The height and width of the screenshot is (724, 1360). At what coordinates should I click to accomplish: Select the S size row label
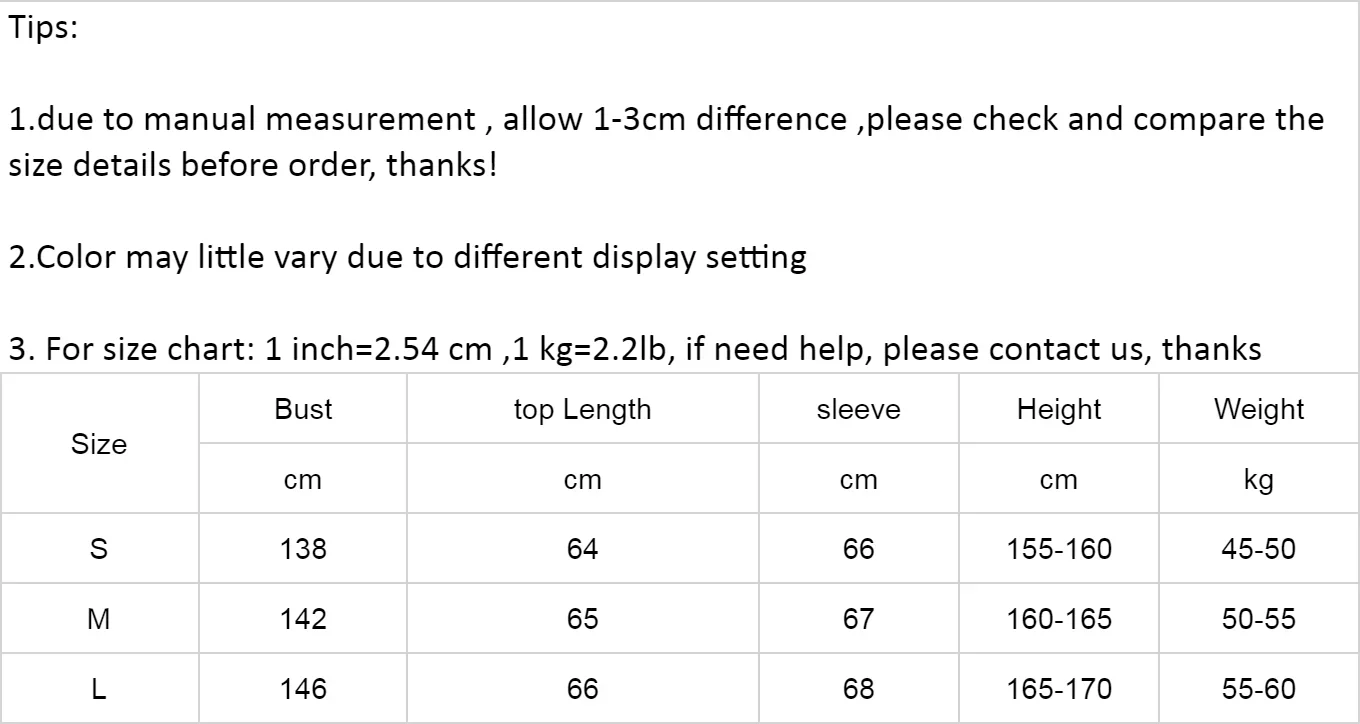pyautogui.click(x=99, y=549)
